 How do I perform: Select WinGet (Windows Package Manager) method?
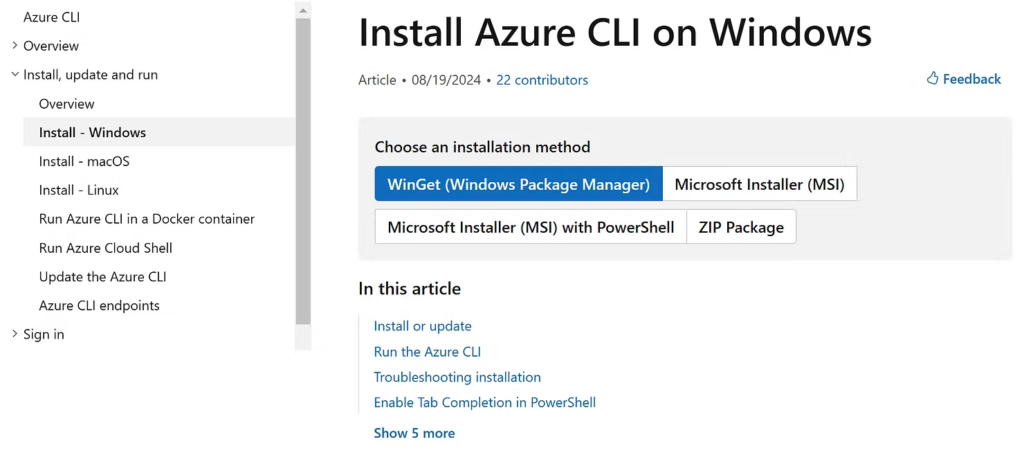[x=519, y=184]
